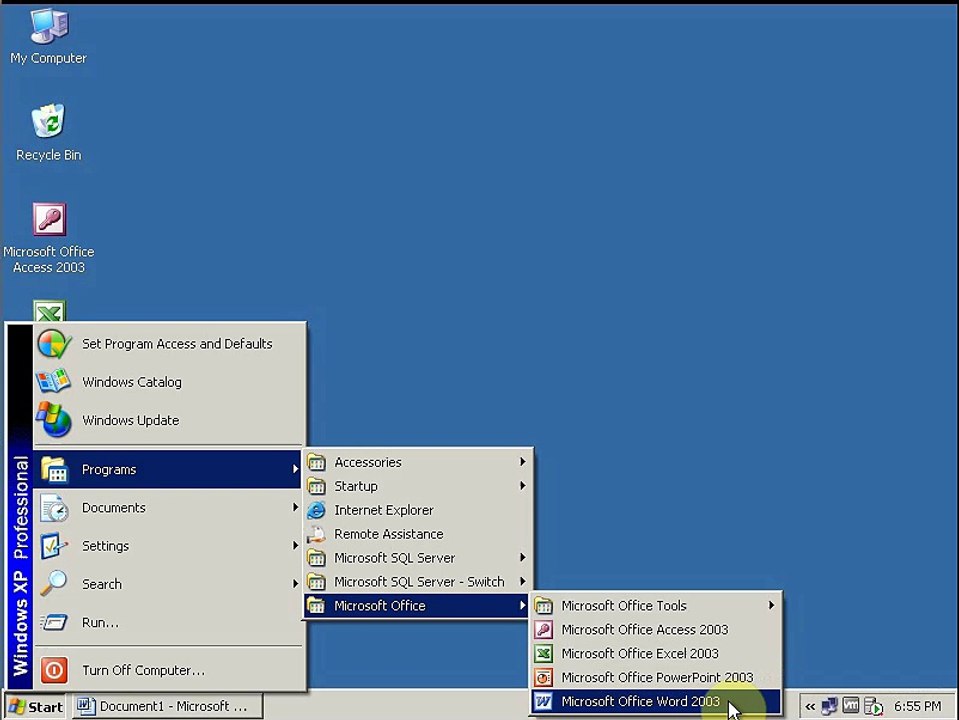Expand the Microsoft SQL Server submenu arrow

[522, 557]
